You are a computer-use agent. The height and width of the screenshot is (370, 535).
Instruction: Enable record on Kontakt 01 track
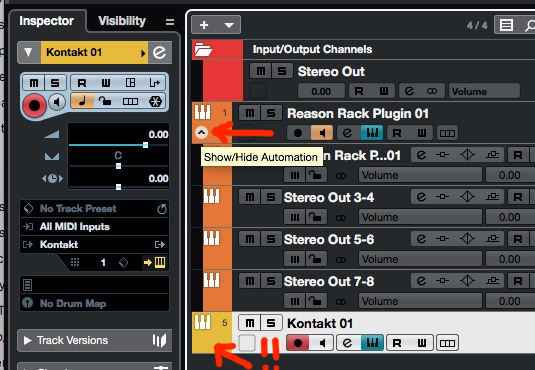pos(298,343)
